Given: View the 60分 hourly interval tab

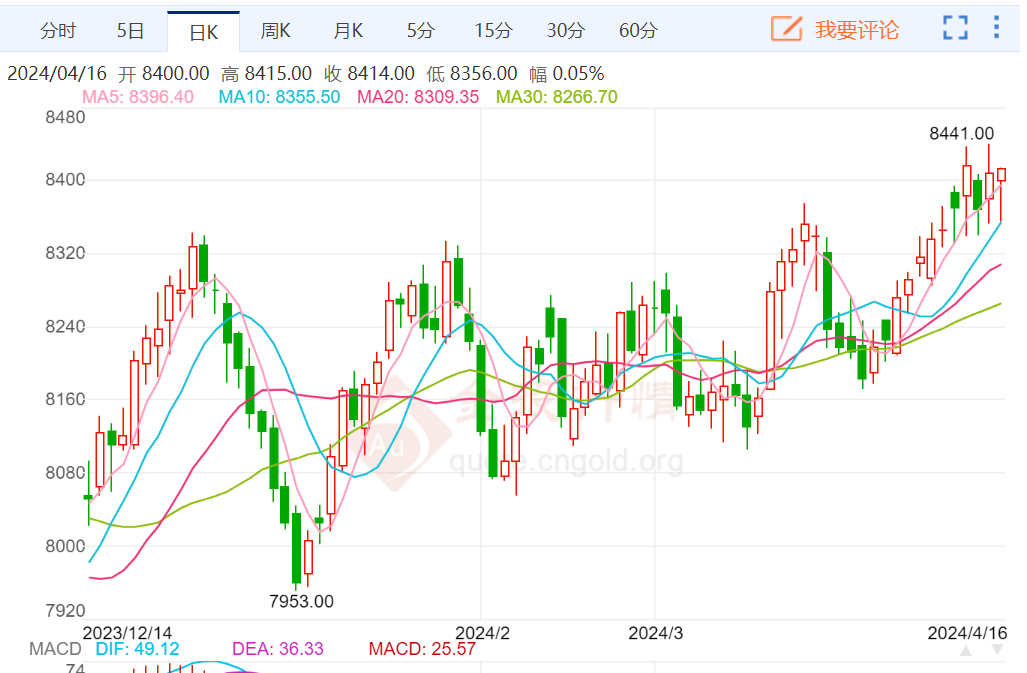Looking at the screenshot, I should [638, 31].
